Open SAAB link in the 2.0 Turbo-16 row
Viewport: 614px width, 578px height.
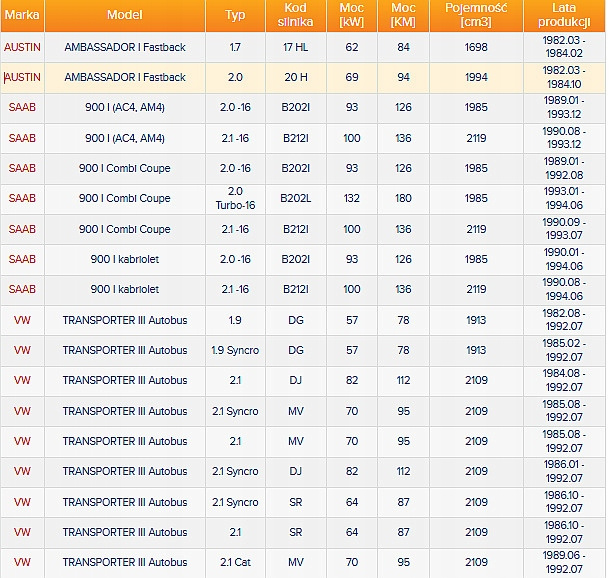tap(22, 198)
